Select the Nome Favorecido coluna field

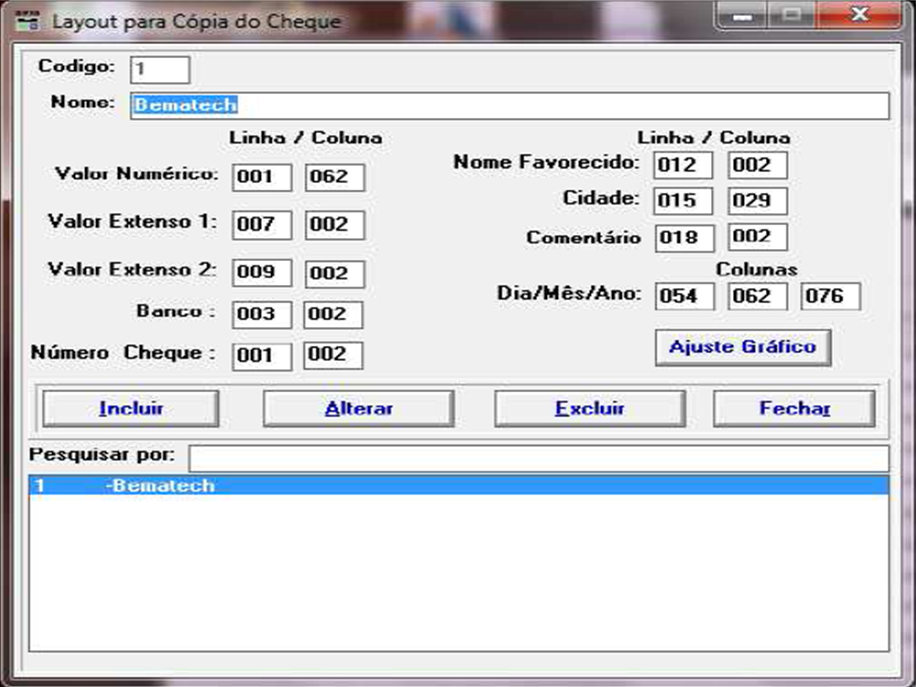tap(758, 165)
